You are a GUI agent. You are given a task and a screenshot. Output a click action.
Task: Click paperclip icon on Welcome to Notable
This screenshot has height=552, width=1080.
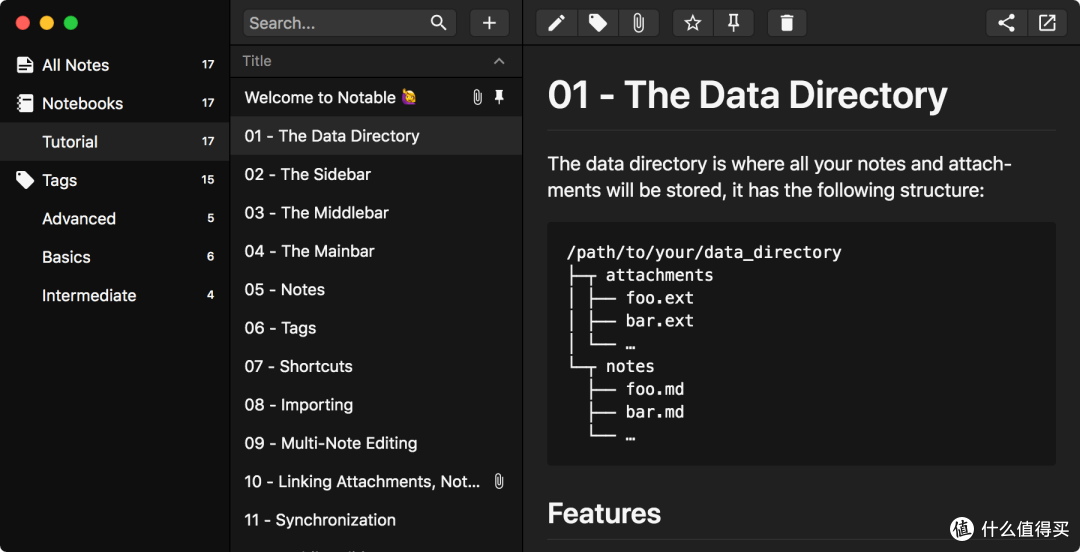(x=477, y=97)
